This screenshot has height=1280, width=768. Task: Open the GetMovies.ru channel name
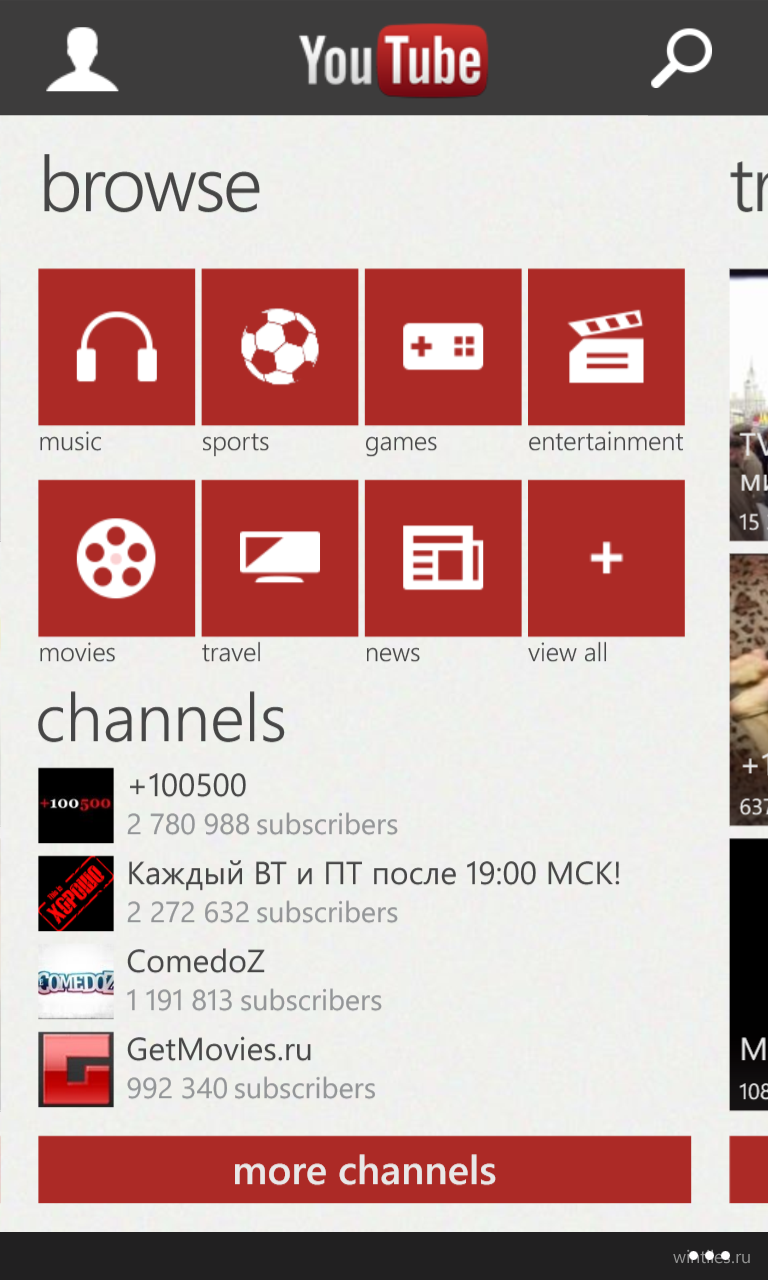(x=219, y=1050)
